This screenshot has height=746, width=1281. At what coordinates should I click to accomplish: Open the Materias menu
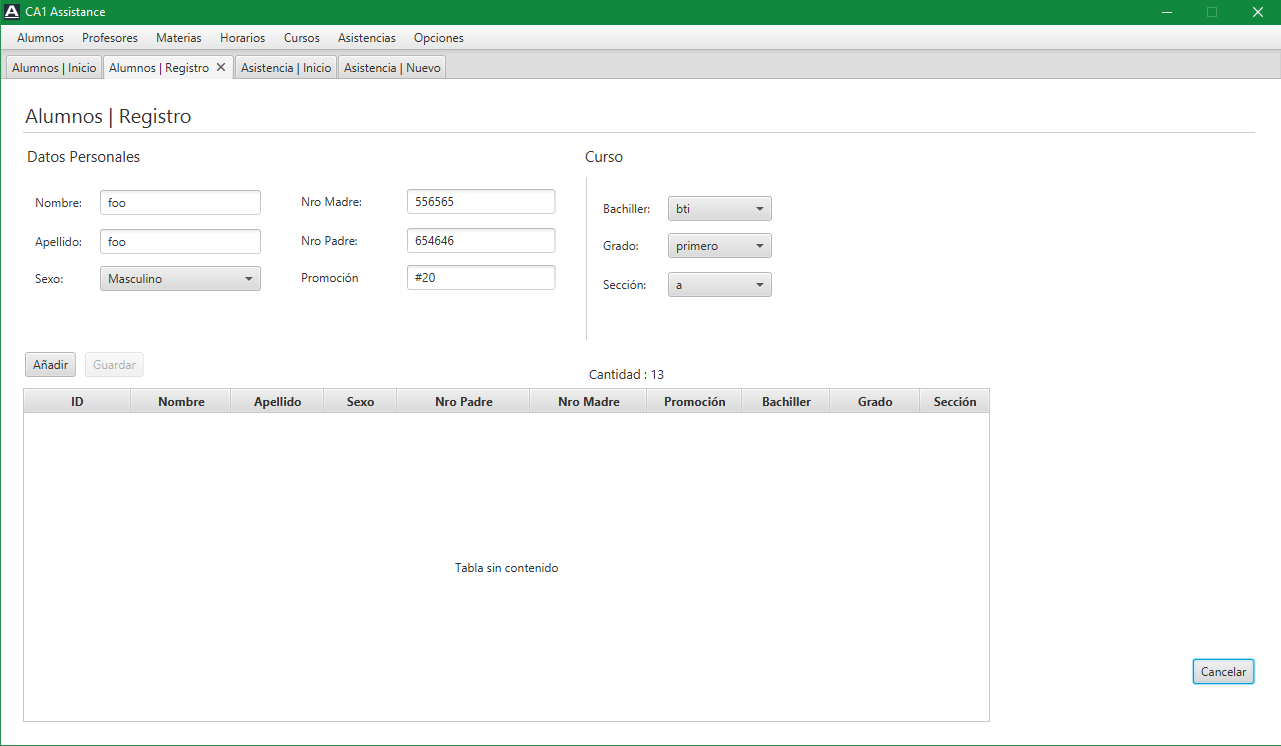(x=179, y=38)
